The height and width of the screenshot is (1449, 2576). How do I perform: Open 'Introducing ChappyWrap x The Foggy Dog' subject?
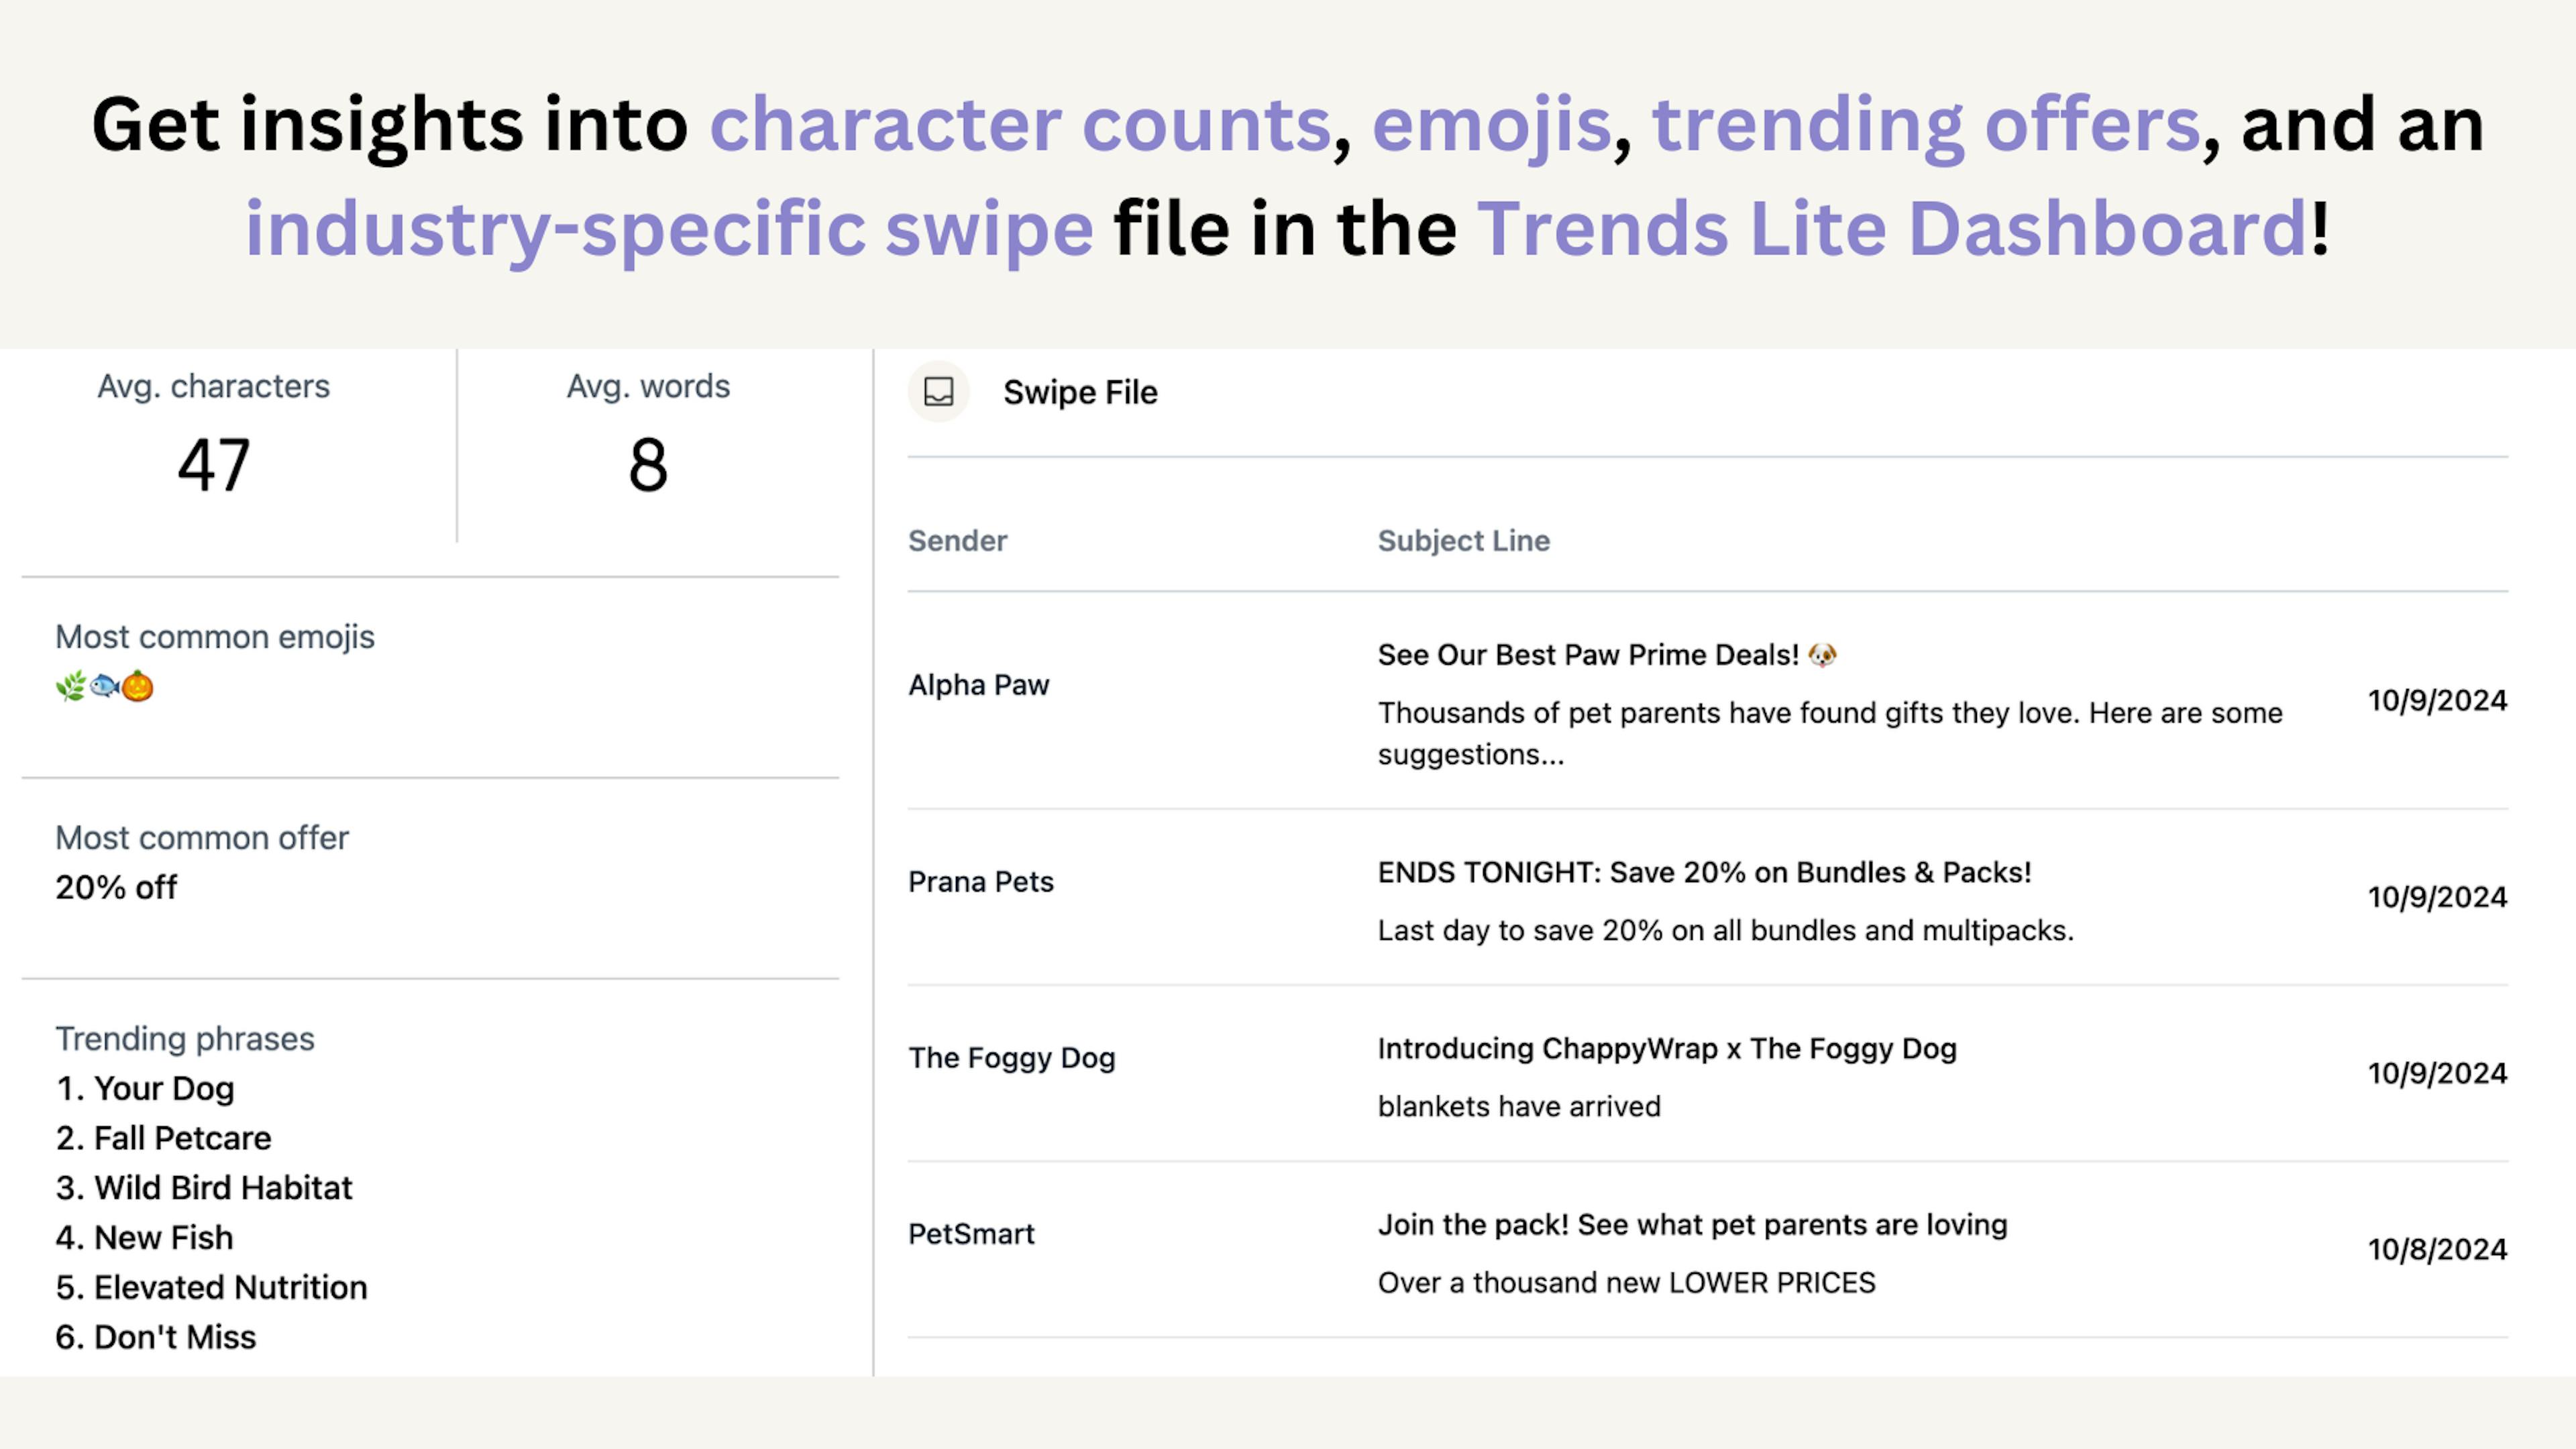tap(1667, 1049)
